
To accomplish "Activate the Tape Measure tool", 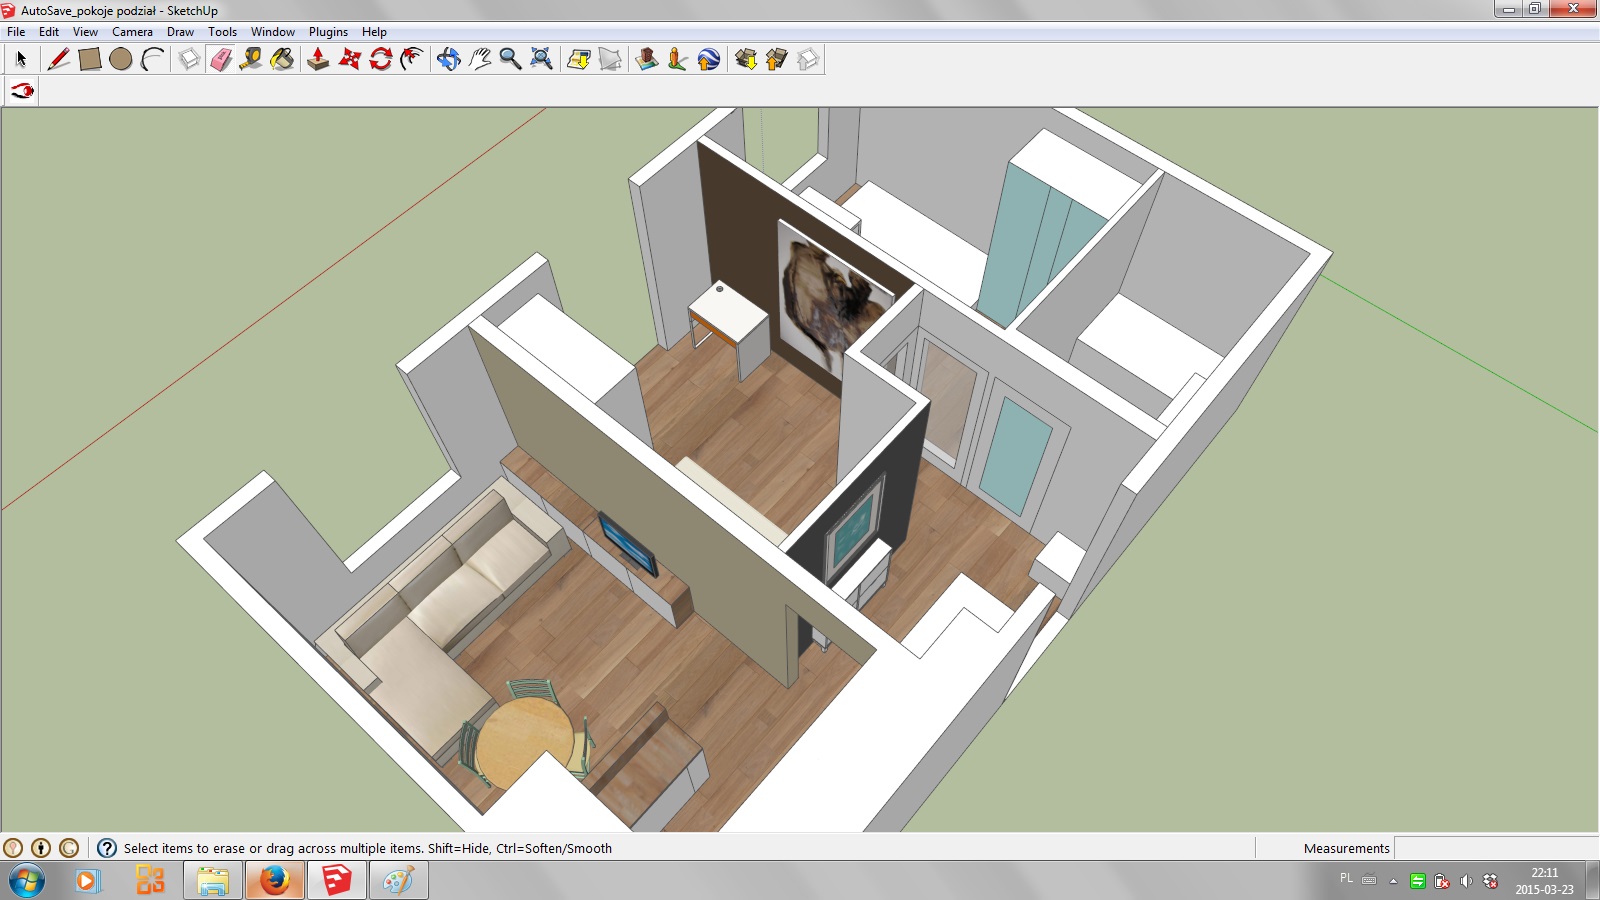I will tap(251, 60).
